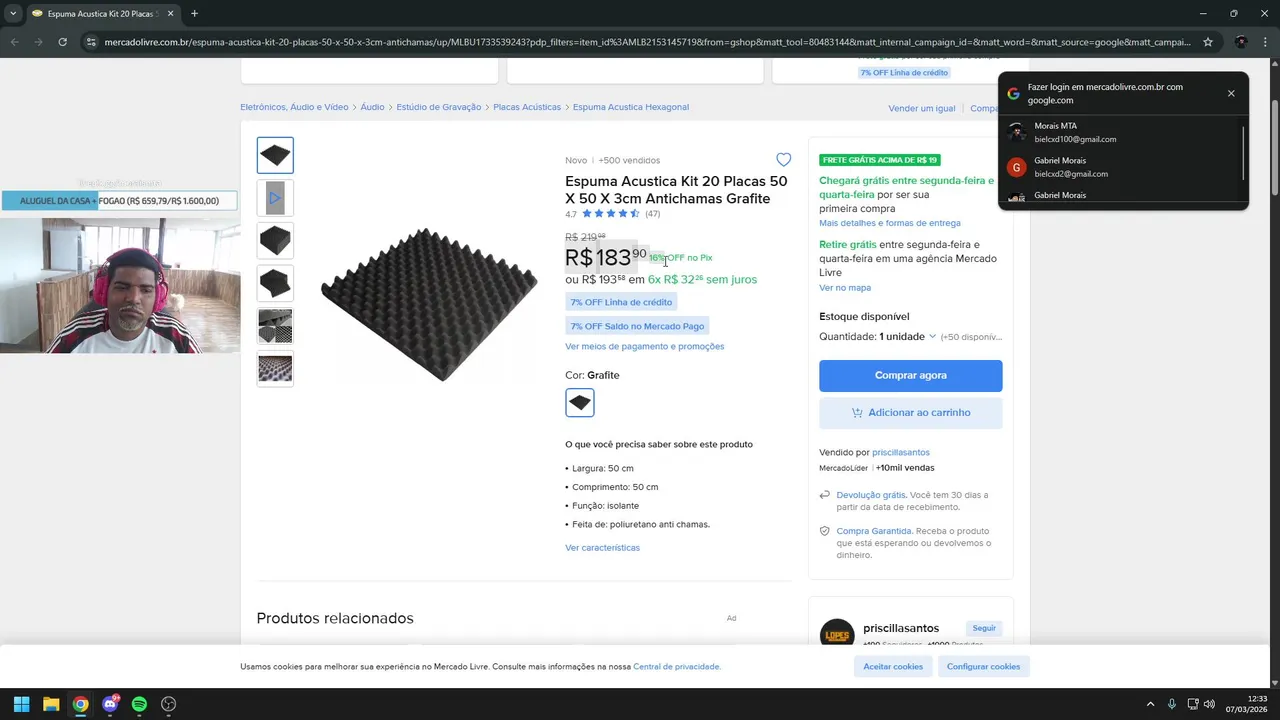Viewport: 1280px width, 720px height.
Task: Go back in browser history
Action: (14, 42)
